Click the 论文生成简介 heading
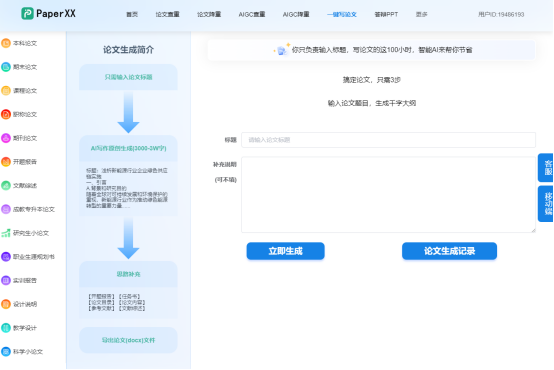The height and width of the screenshot is (370, 554). point(128,50)
